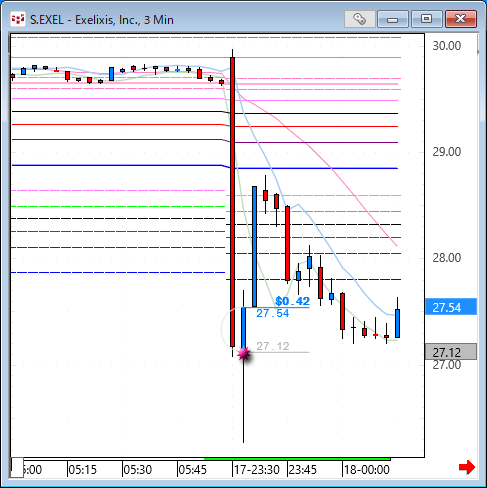The height and width of the screenshot is (488, 487).
Task: Click the red scroll-forward arrow
Action: [x=467, y=467]
